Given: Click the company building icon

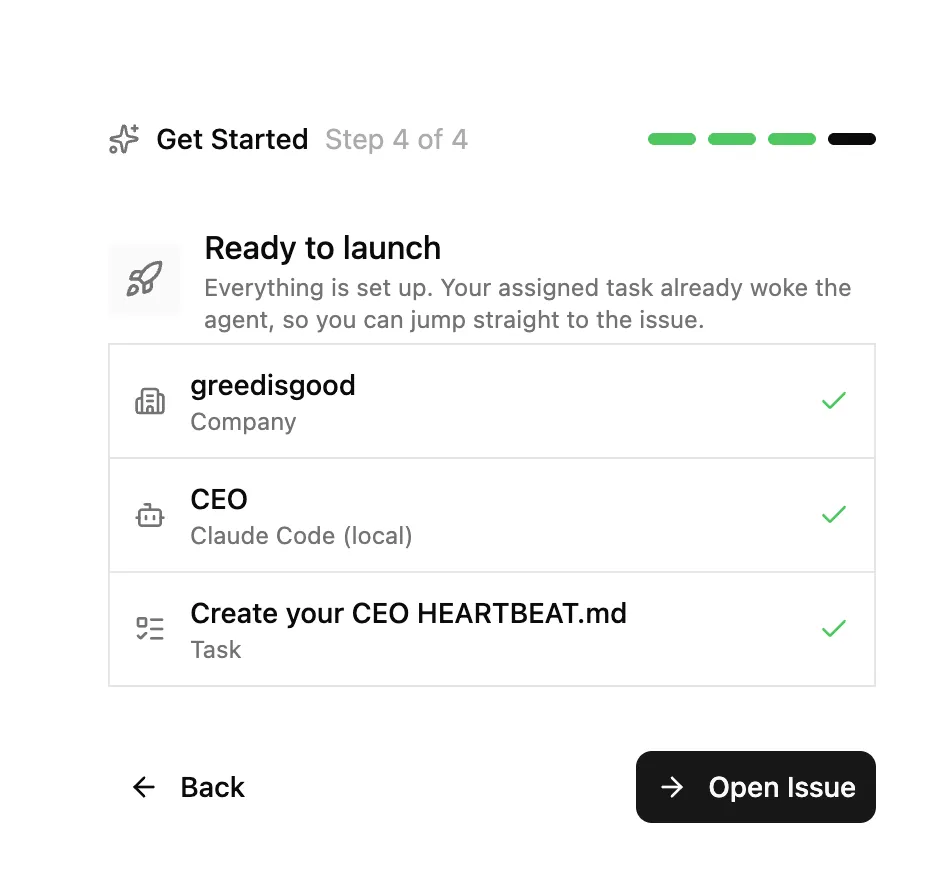Looking at the screenshot, I should pyautogui.click(x=150, y=401).
